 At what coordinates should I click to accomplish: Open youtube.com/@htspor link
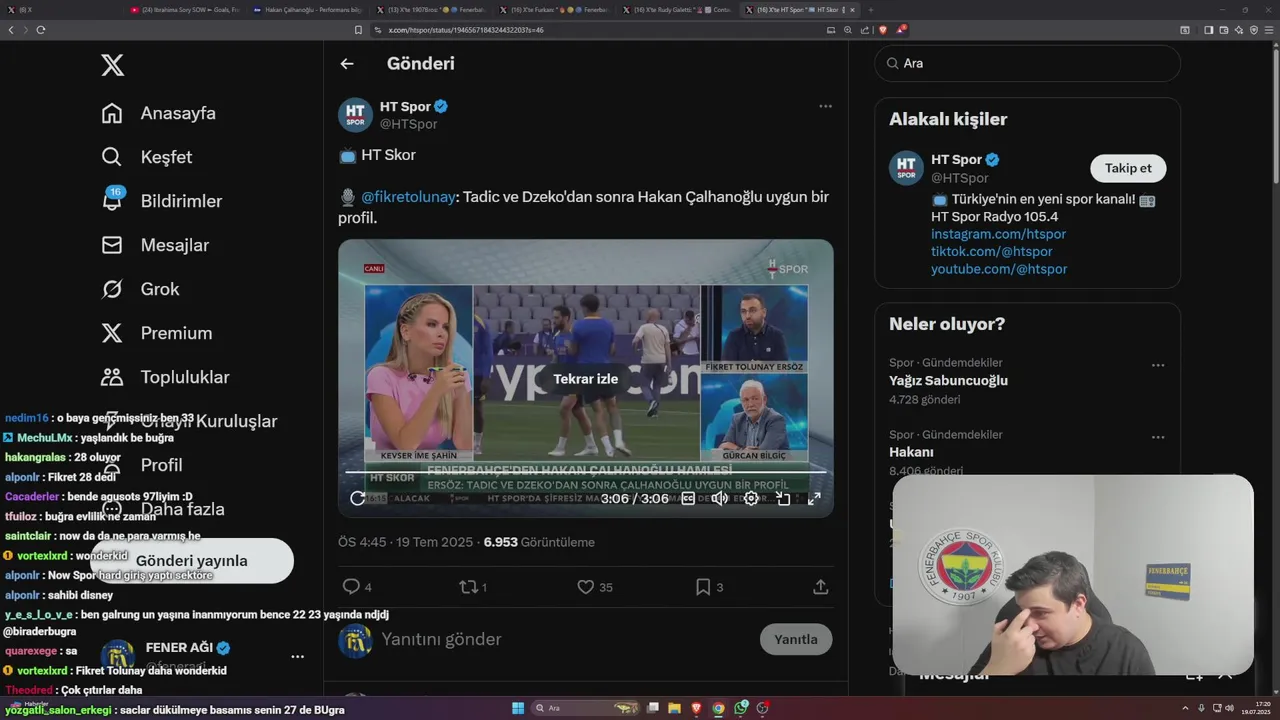[998, 269]
